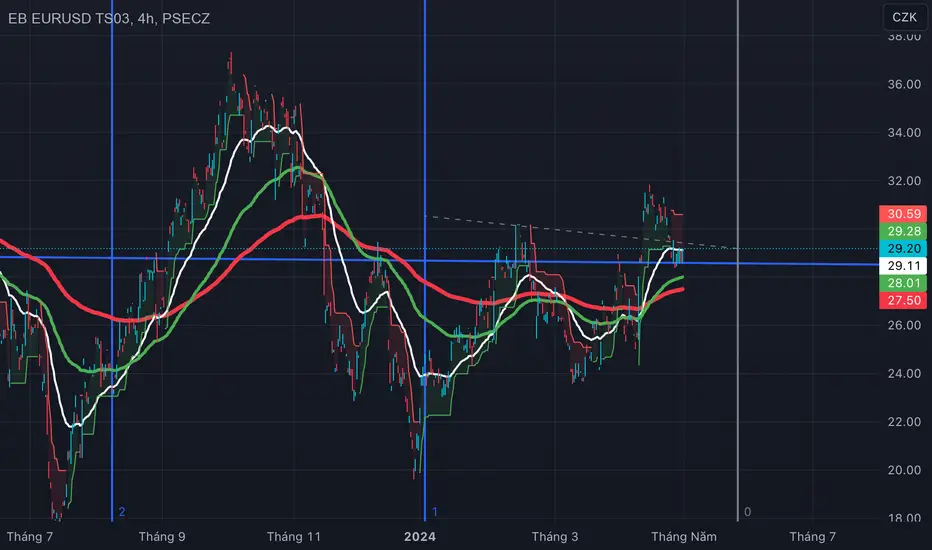Click the 36.00 price axis value
Screen dimensions: 932x550
904,84
